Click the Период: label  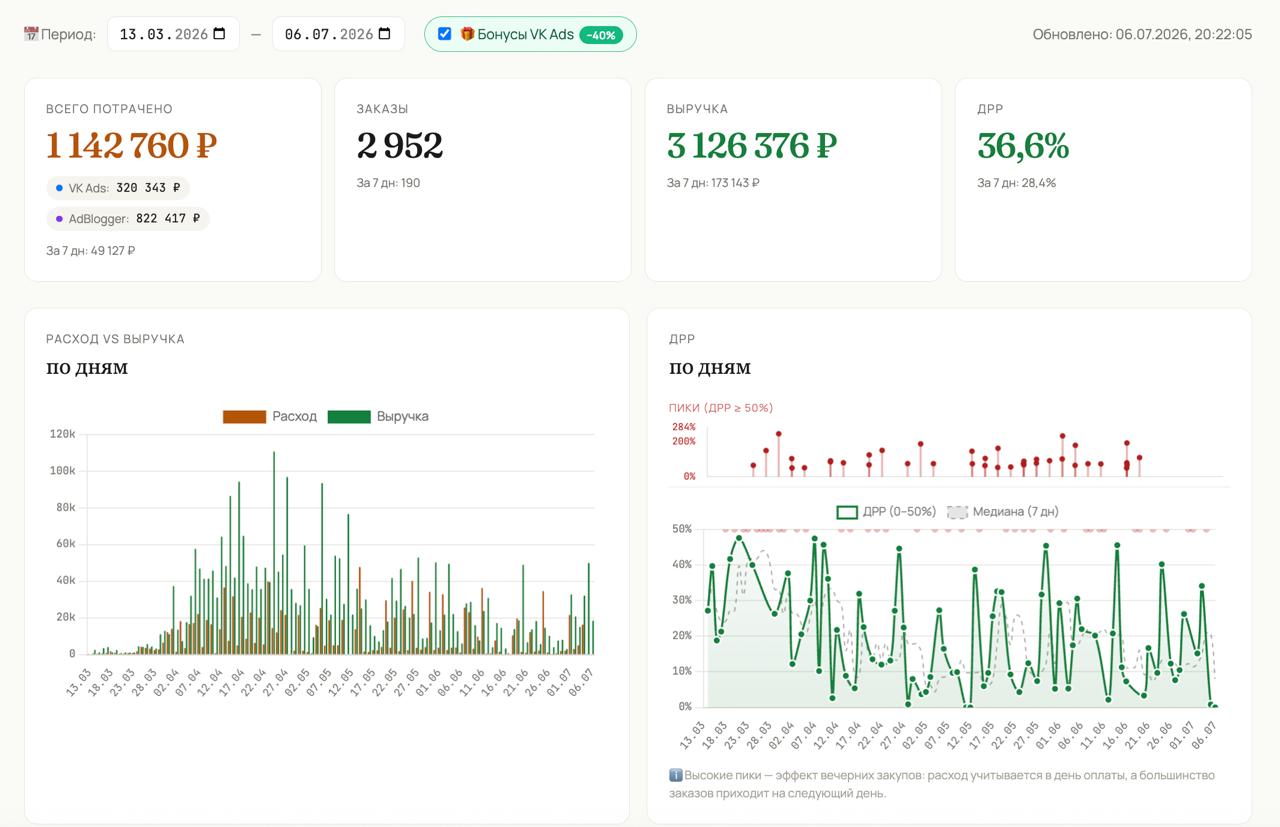(x=68, y=34)
